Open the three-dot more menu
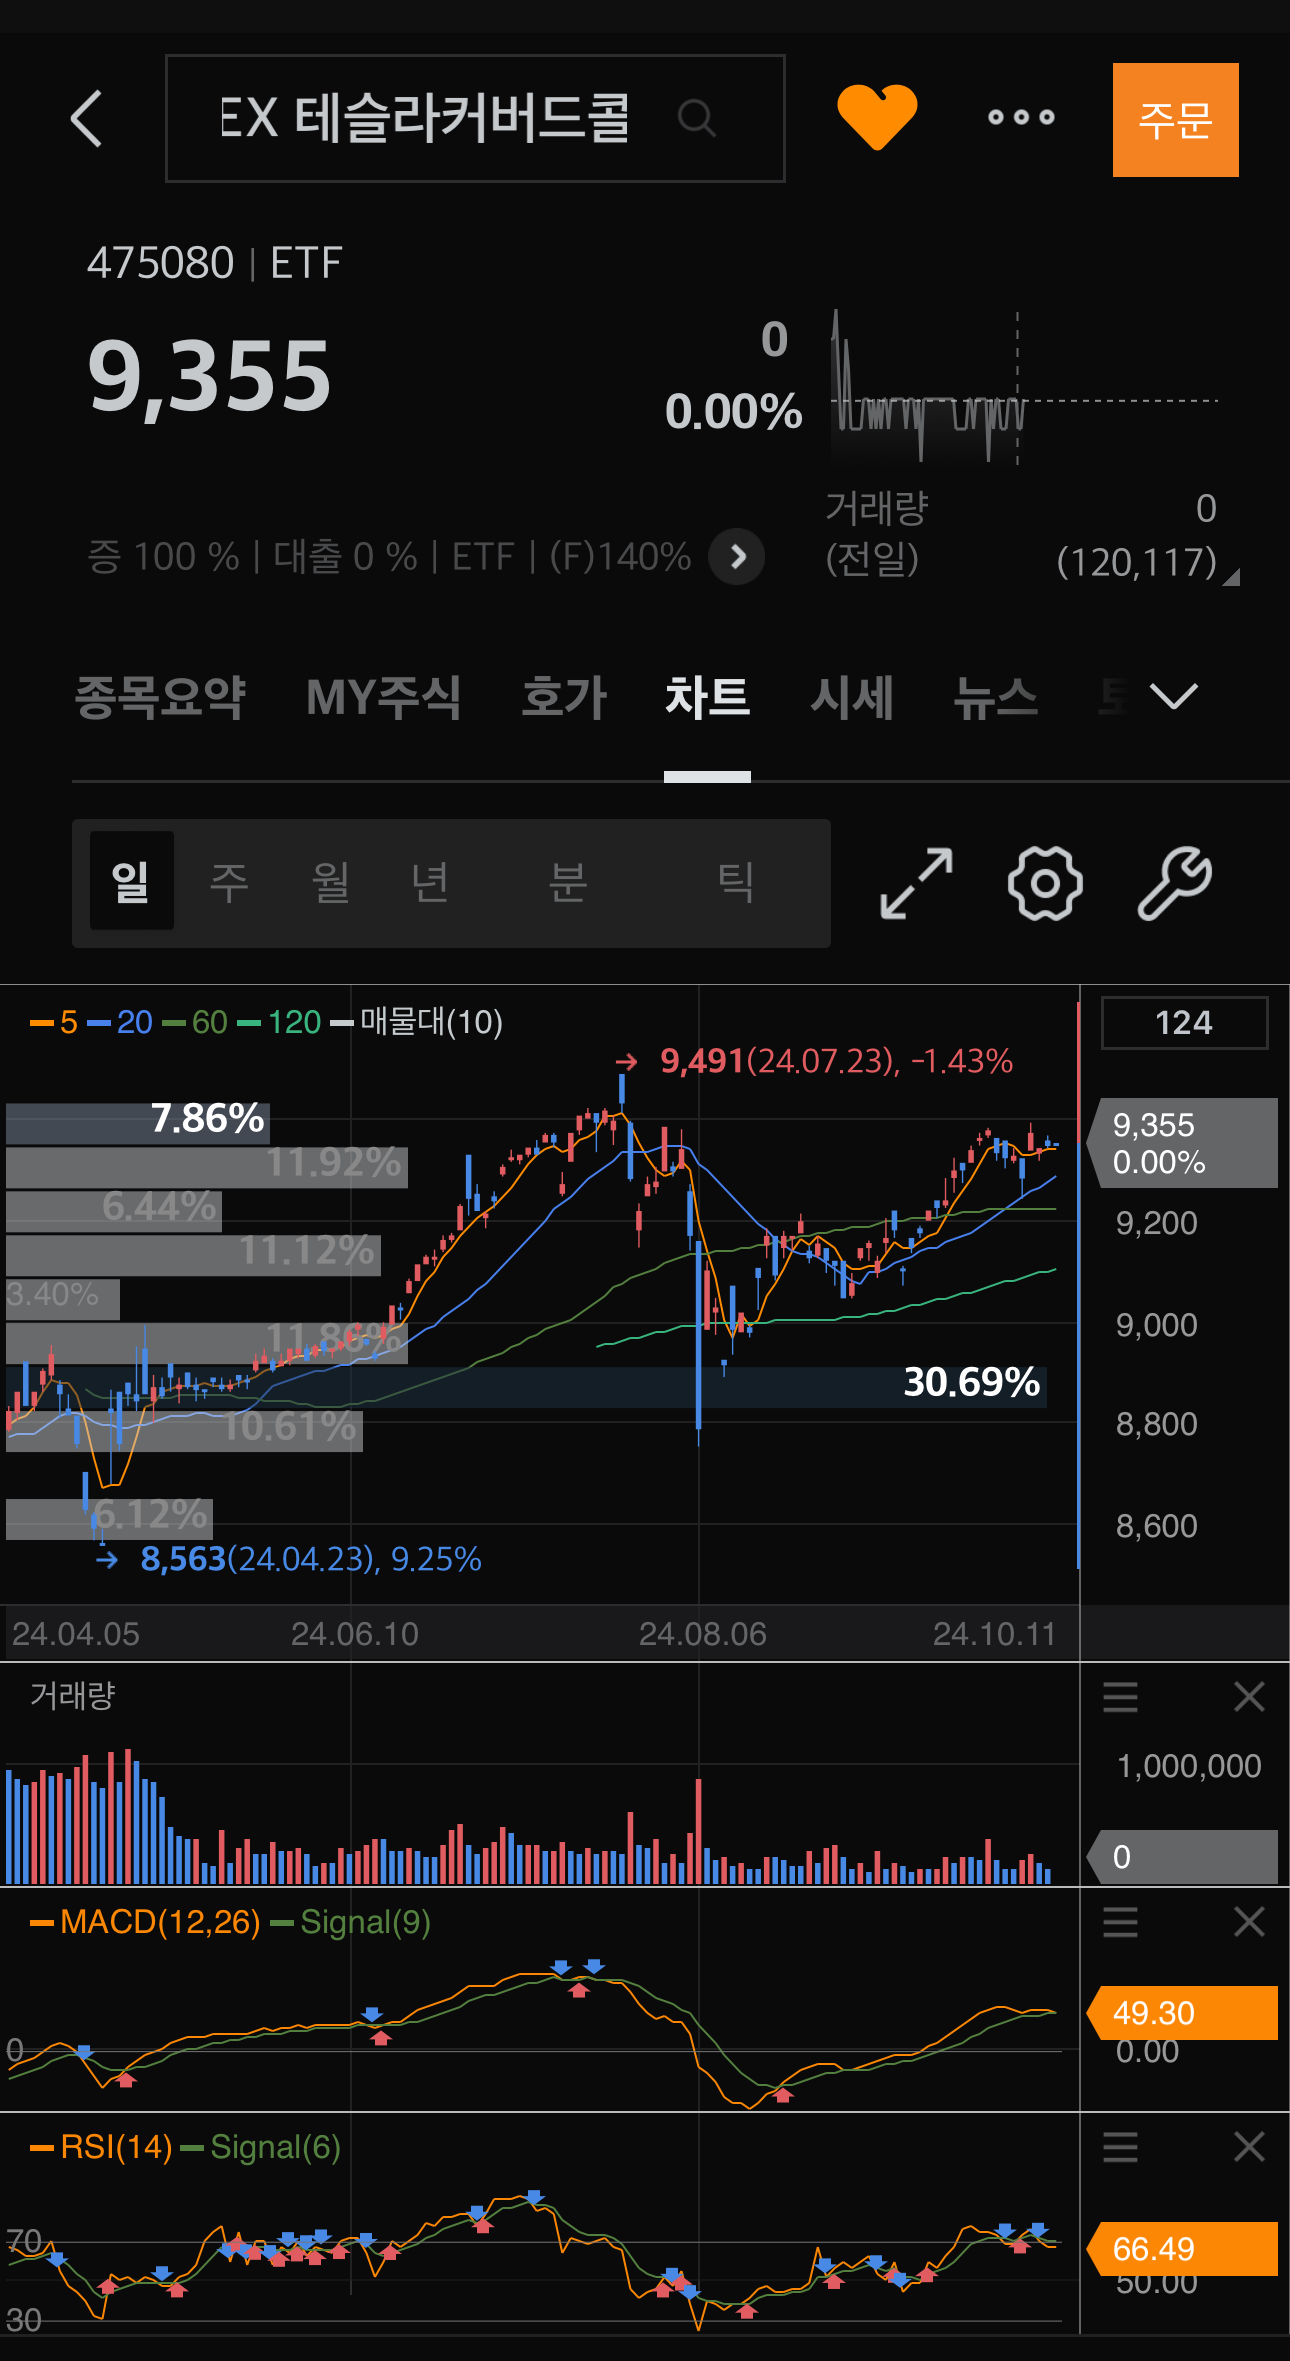This screenshot has height=2361, width=1290. point(1021,117)
